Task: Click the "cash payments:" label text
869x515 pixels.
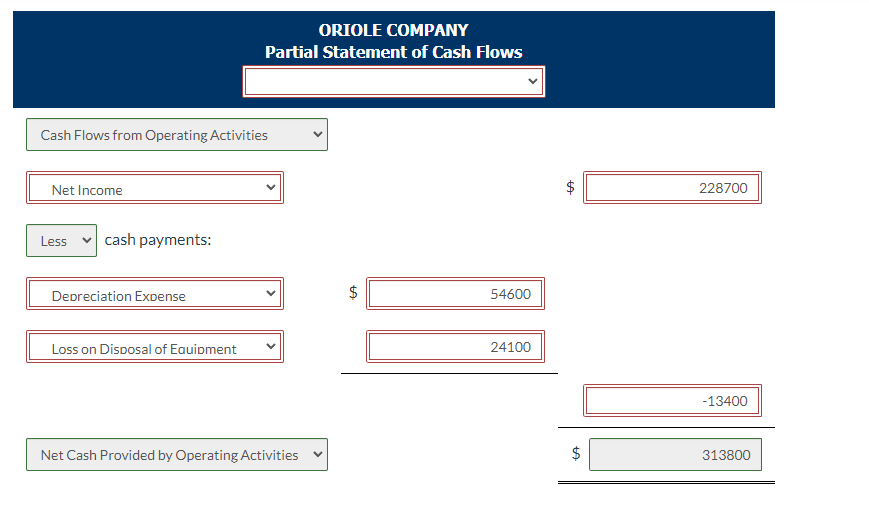Action: [158, 240]
